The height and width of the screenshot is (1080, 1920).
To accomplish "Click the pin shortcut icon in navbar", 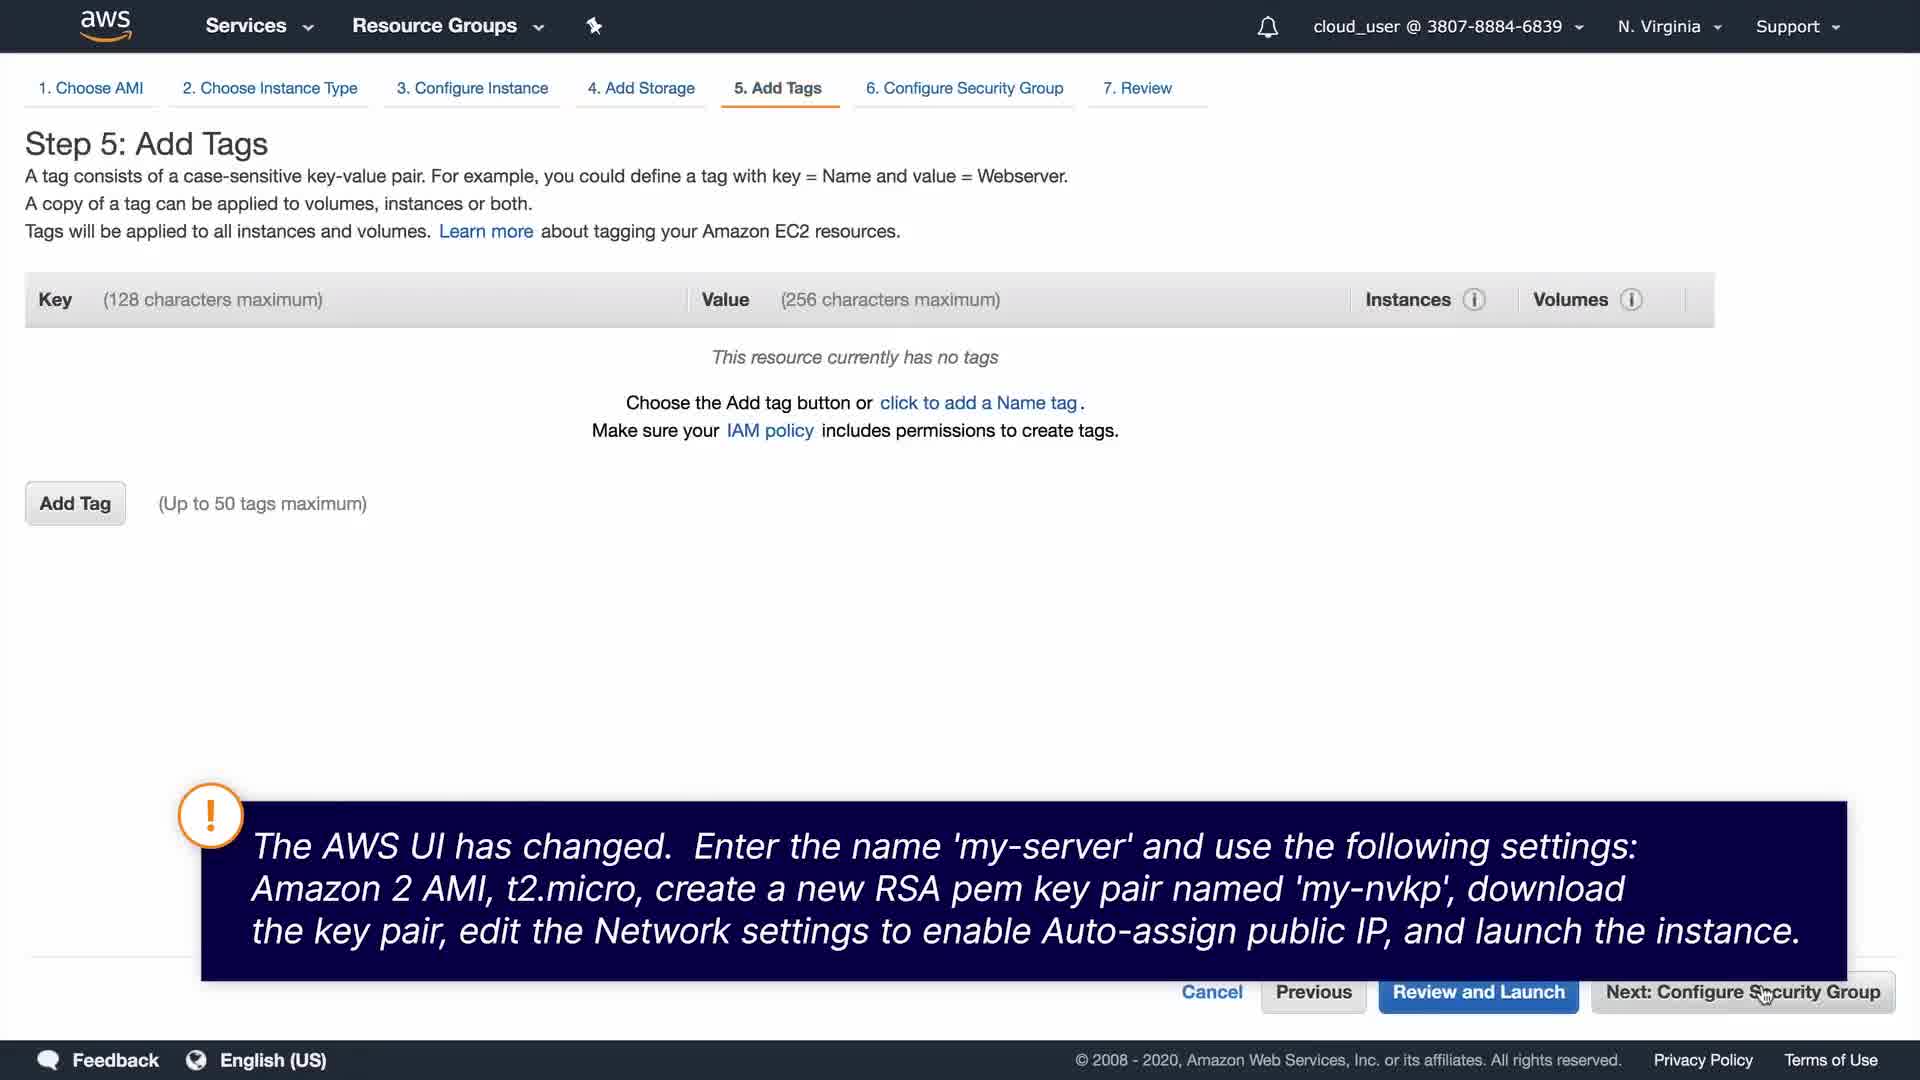I will [x=594, y=26].
